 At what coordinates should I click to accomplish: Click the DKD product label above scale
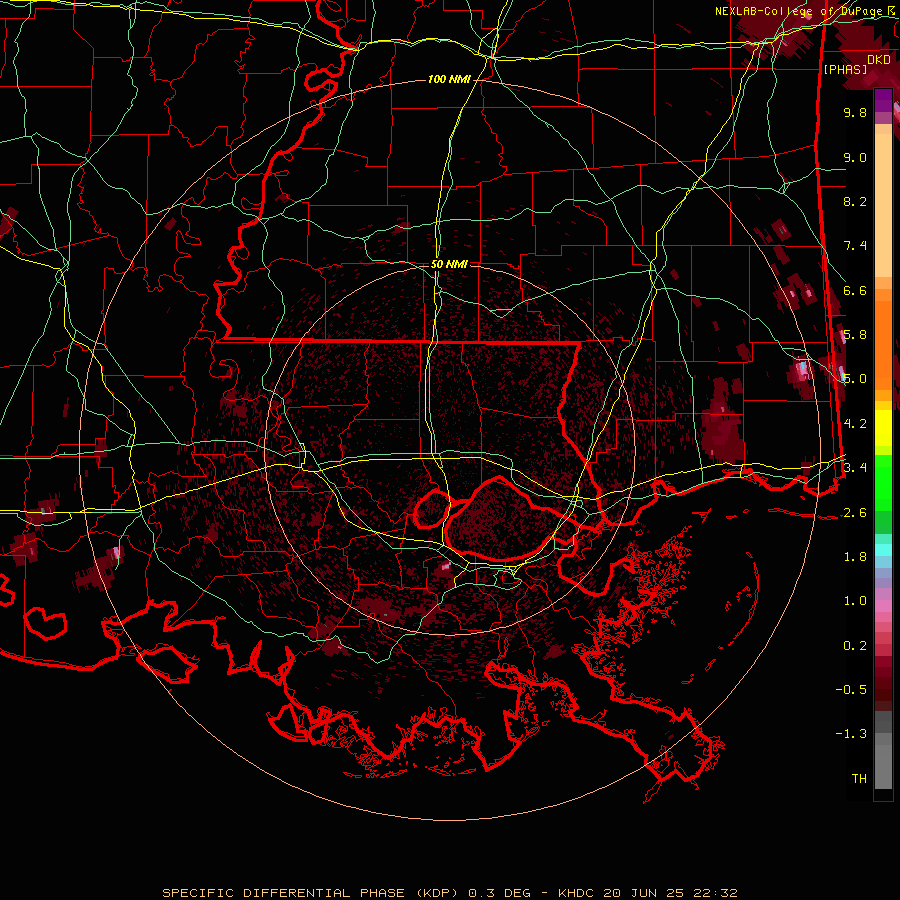[879, 59]
